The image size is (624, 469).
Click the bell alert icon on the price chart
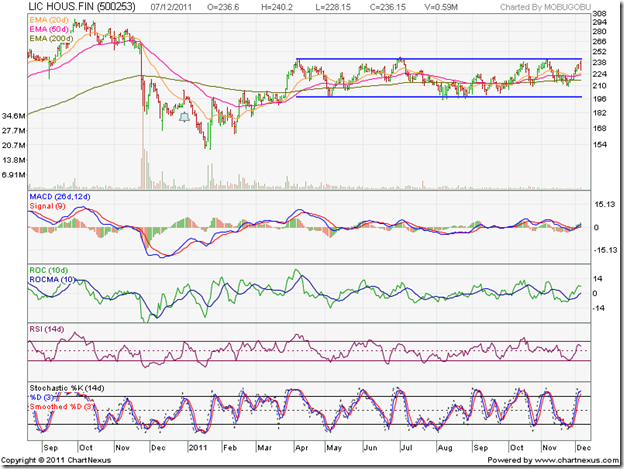[x=184, y=117]
